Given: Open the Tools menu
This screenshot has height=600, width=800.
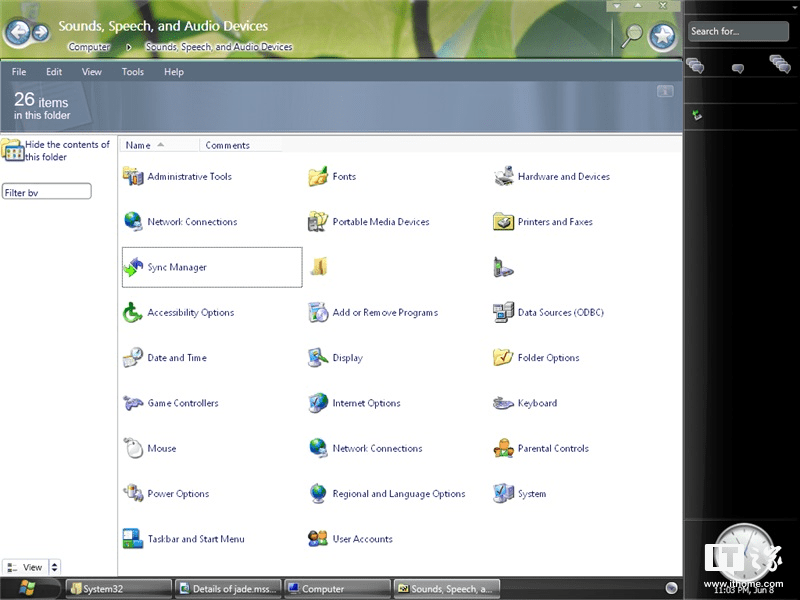Looking at the screenshot, I should [x=132, y=71].
